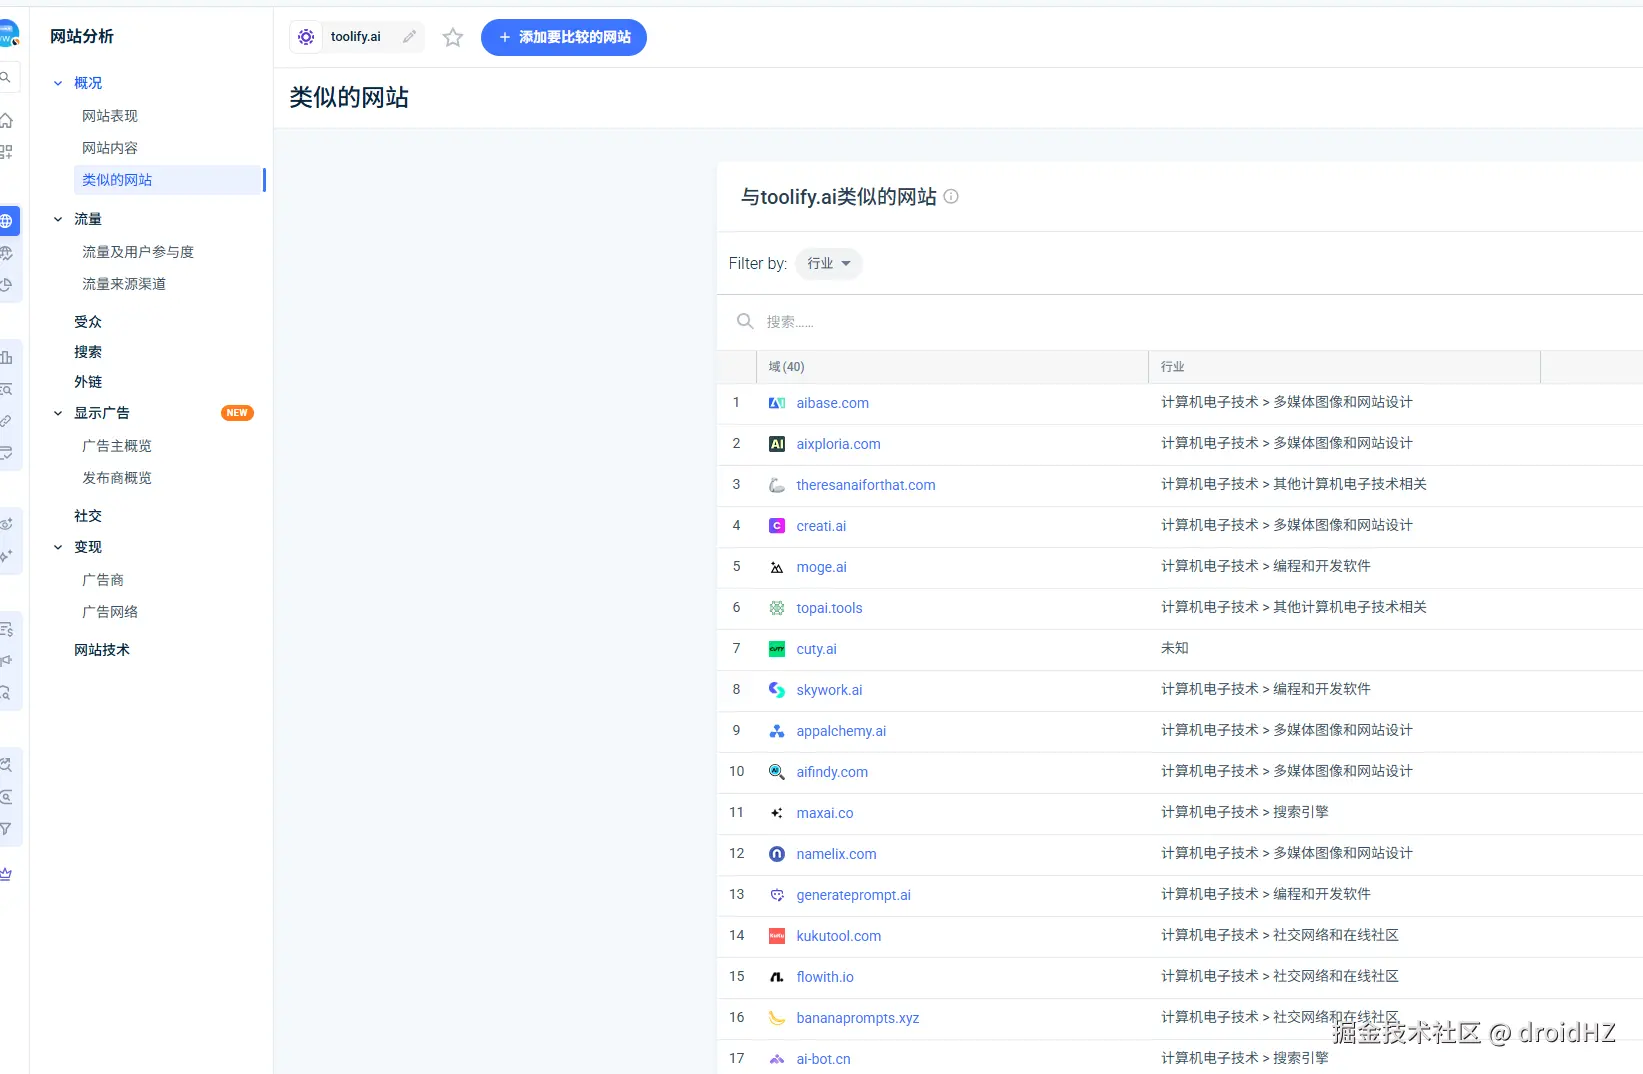Click the generateprompt.ai favicon
The image size is (1643, 1074).
(777, 895)
